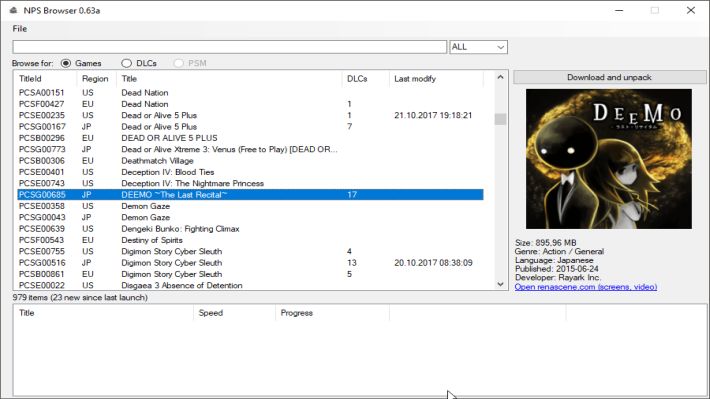Click the 21.10.2017 19:18:21 date cell
710x399 pixels.
point(433,115)
